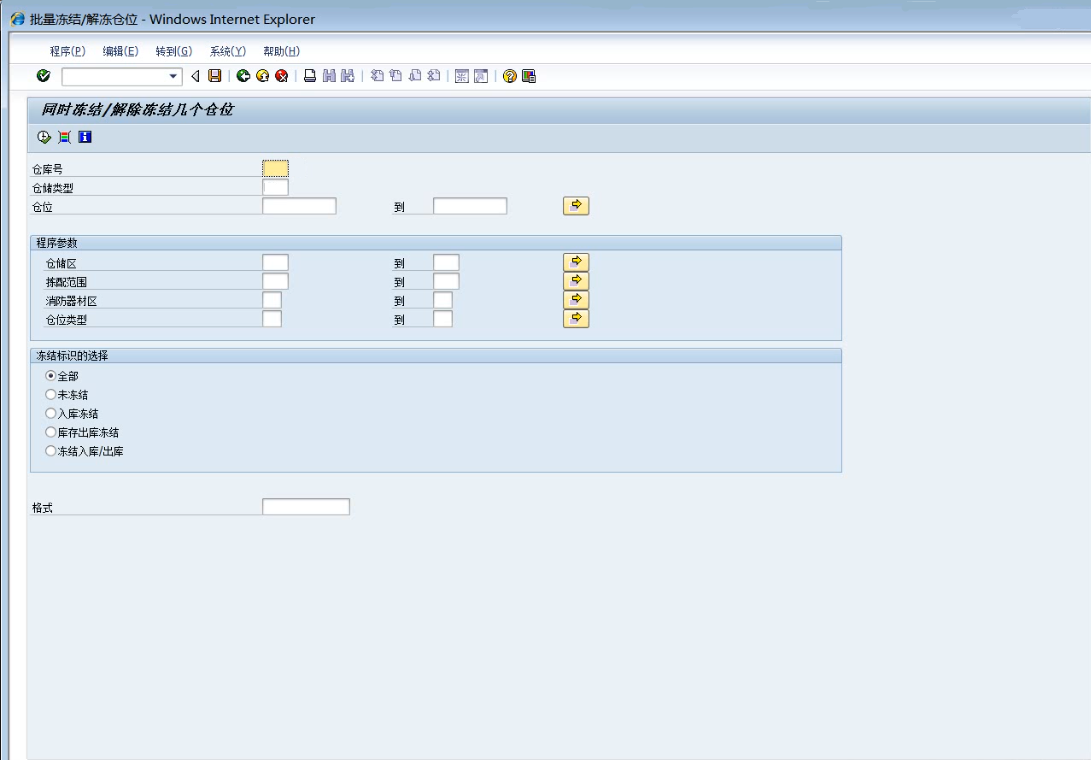Open multiple selection for 仓位 row
Viewport: 1091px width, 760px height.
click(x=576, y=206)
